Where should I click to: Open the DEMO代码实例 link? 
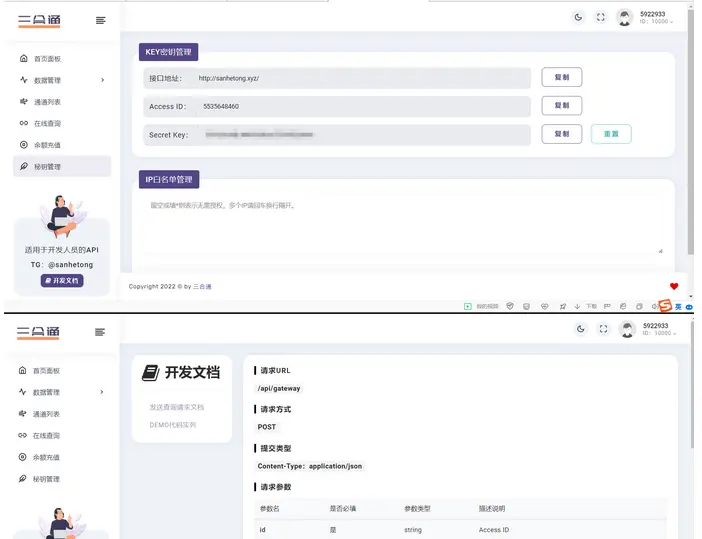click(173, 424)
